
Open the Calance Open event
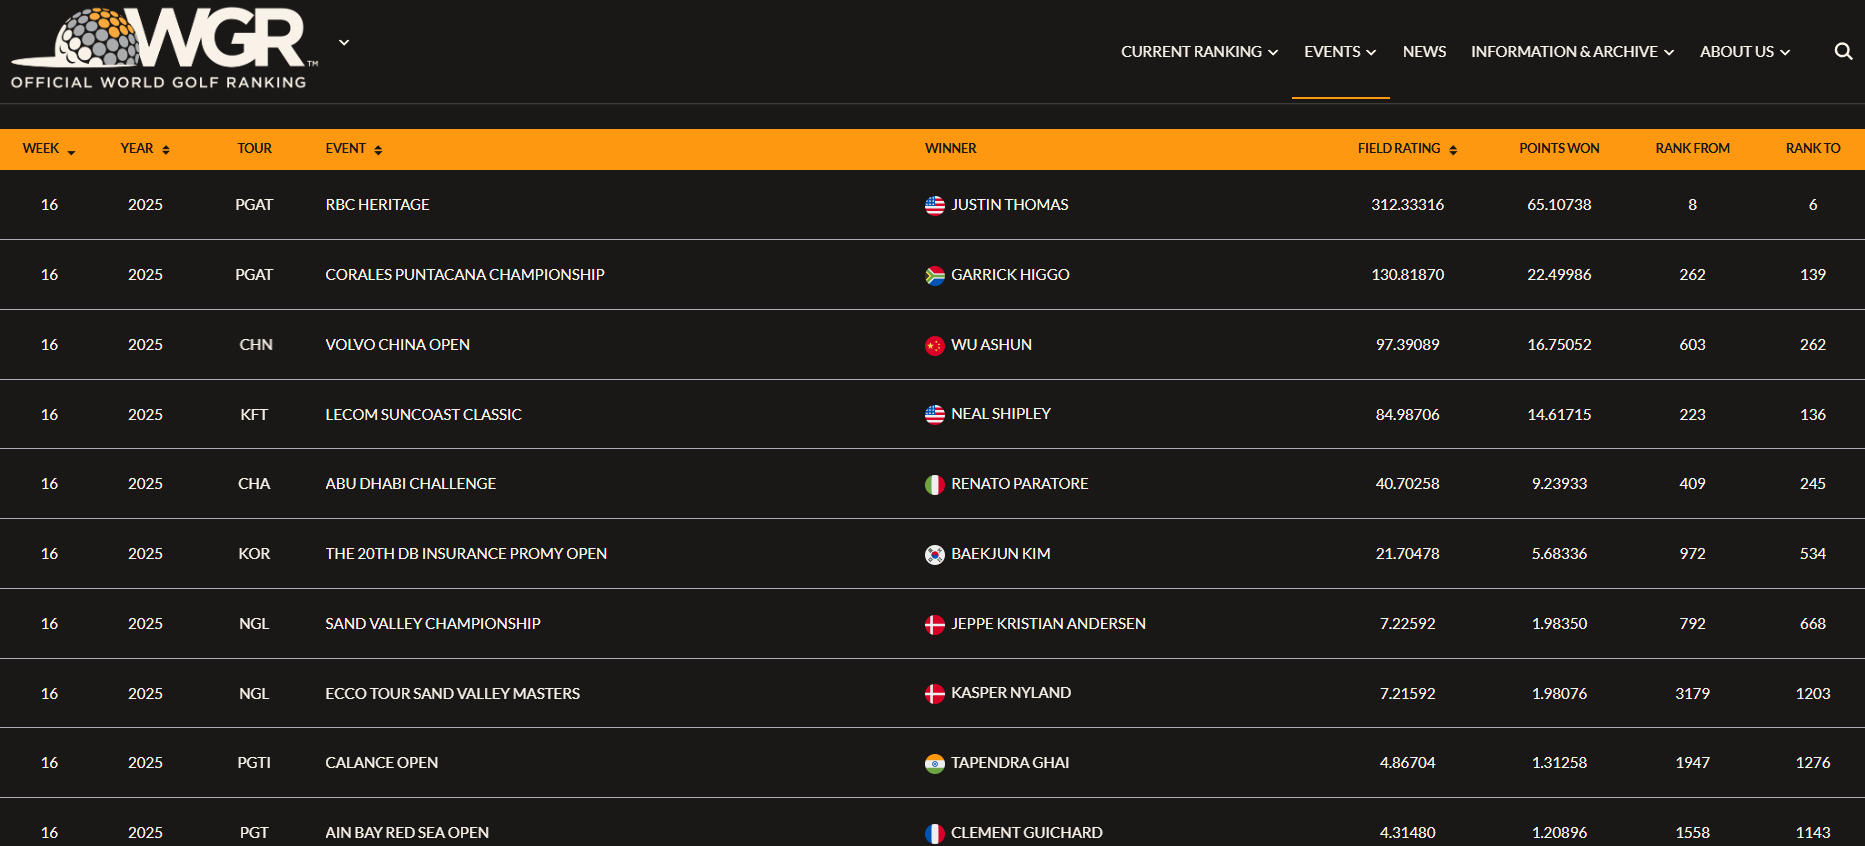(x=381, y=762)
